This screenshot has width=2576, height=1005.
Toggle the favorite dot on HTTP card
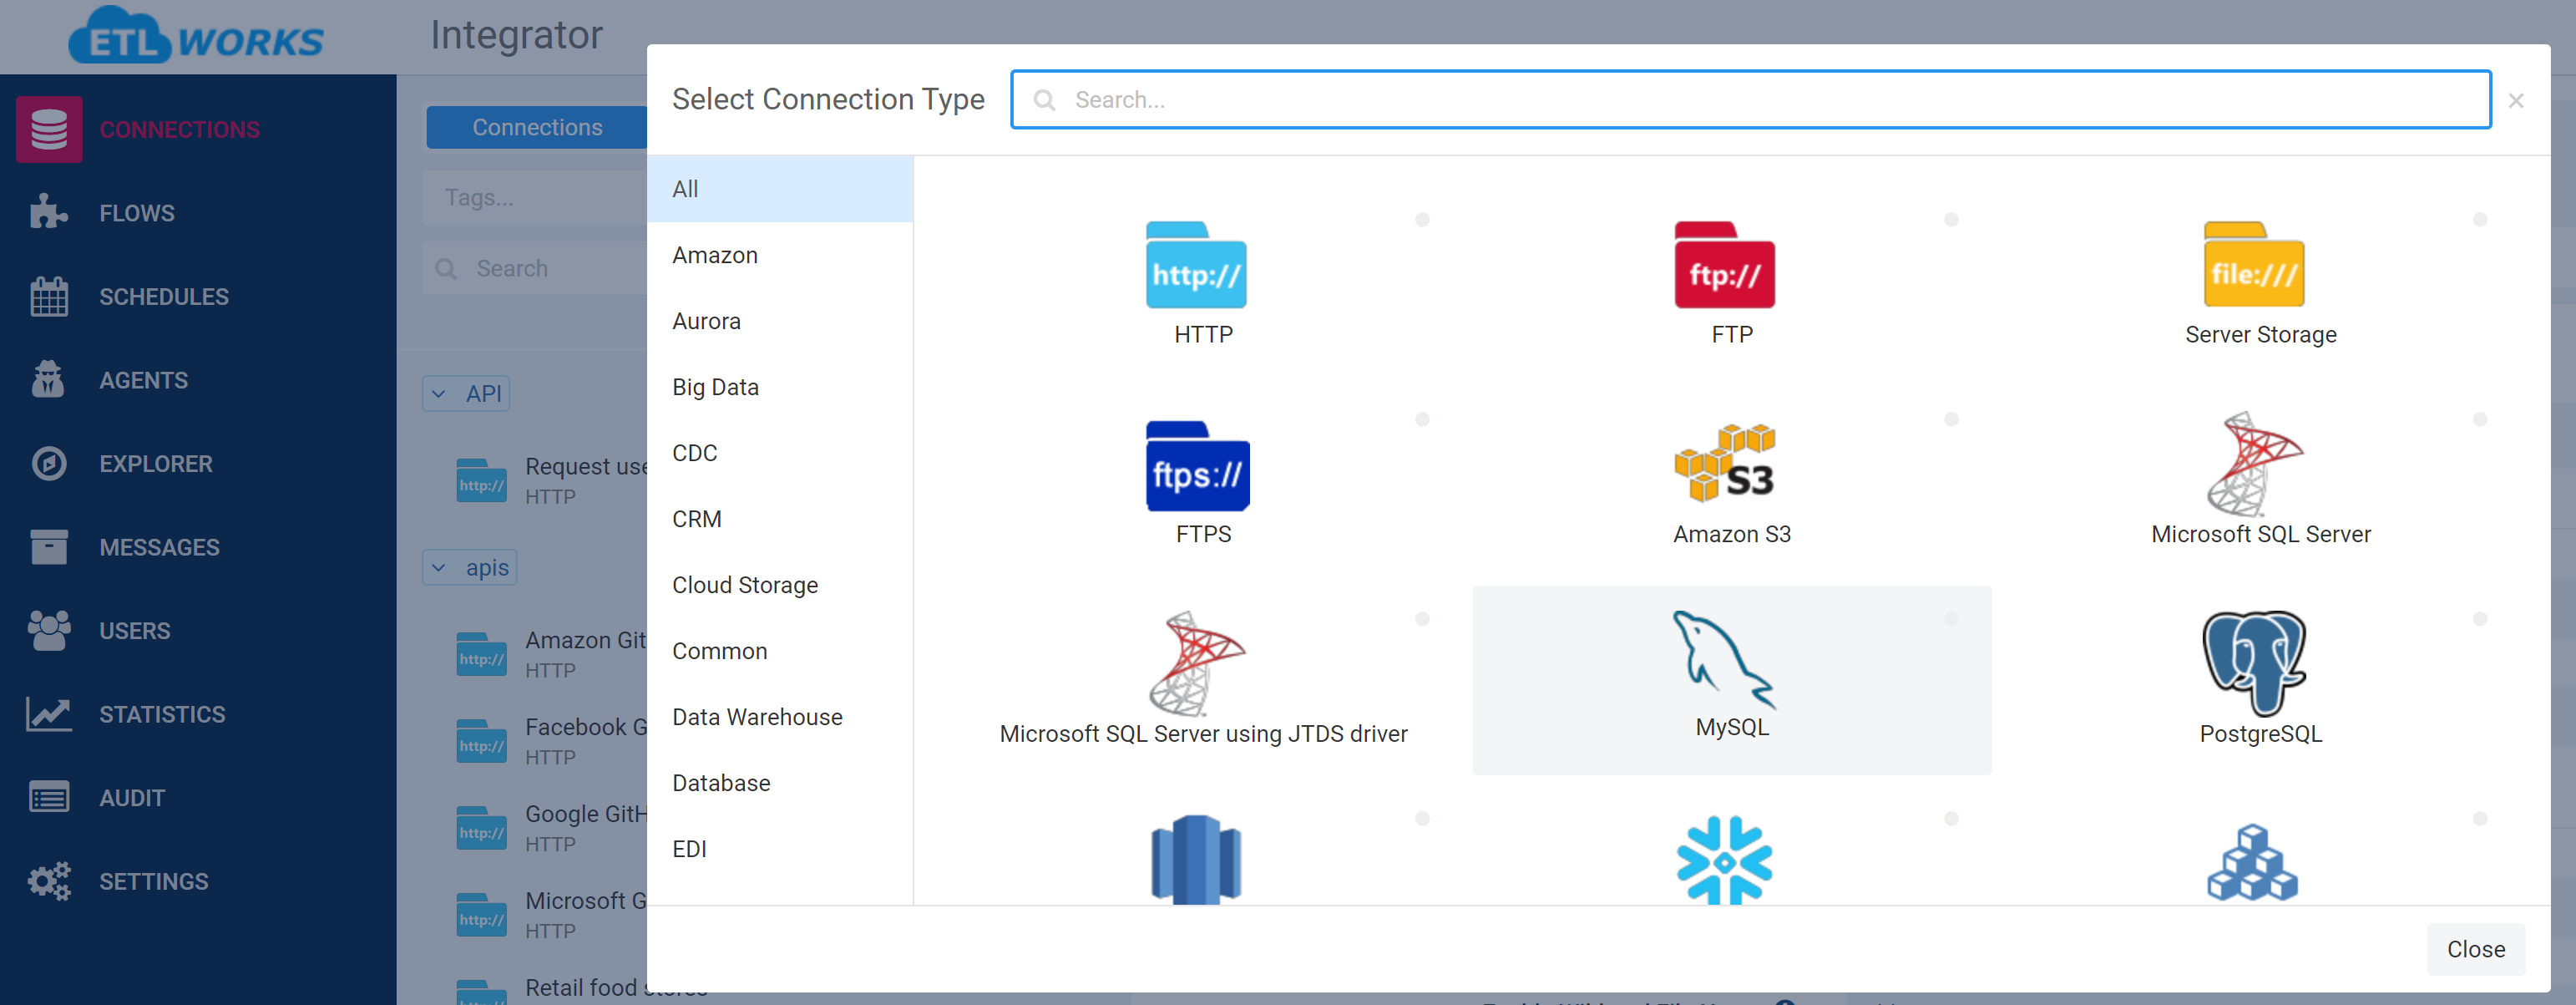(x=1422, y=220)
